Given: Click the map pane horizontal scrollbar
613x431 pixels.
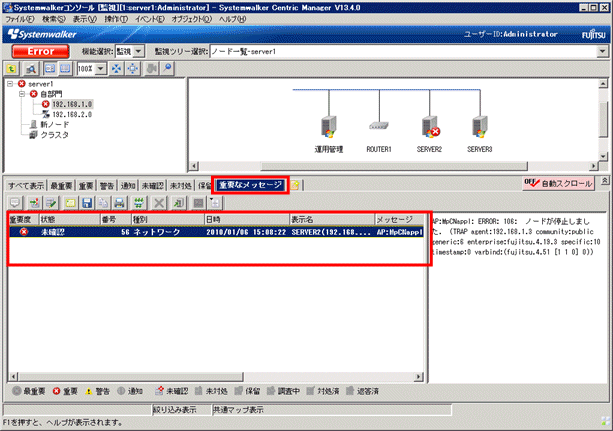Looking at the screenshot, I should 394,166.
